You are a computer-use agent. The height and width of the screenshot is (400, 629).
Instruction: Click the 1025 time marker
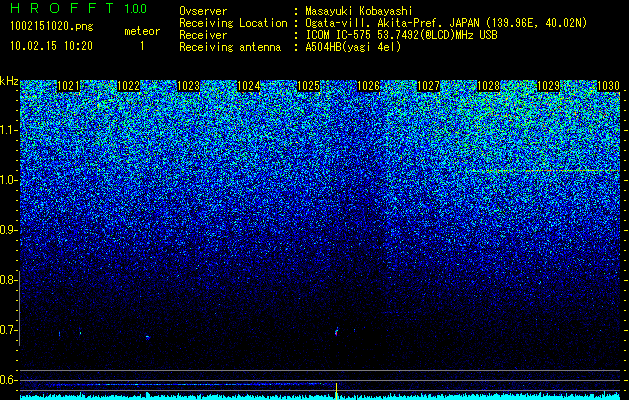(x=308, y=86)
